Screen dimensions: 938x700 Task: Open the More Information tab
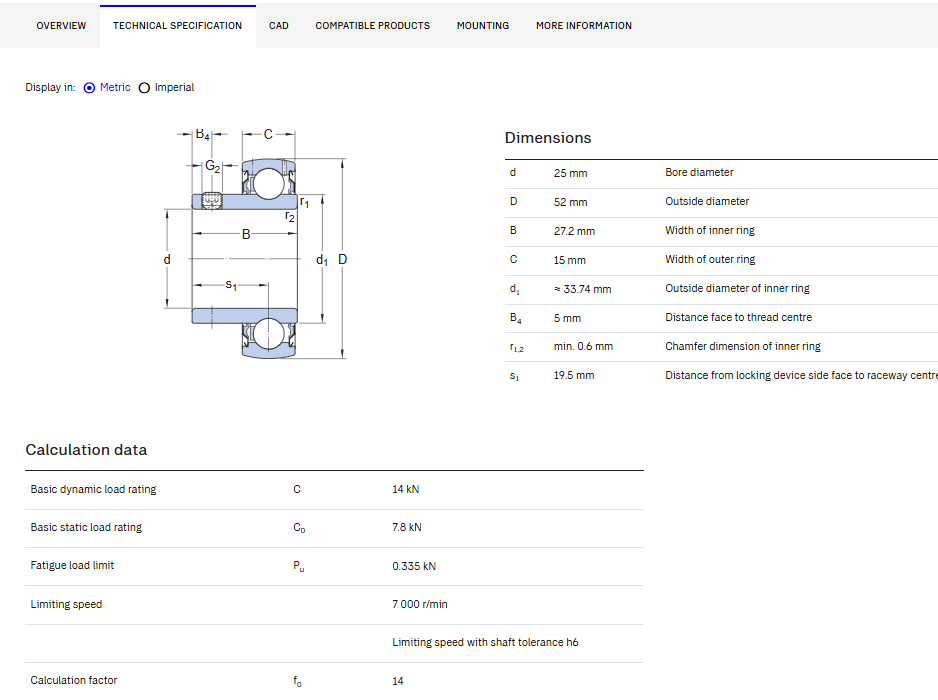click(x=584, y=26)
